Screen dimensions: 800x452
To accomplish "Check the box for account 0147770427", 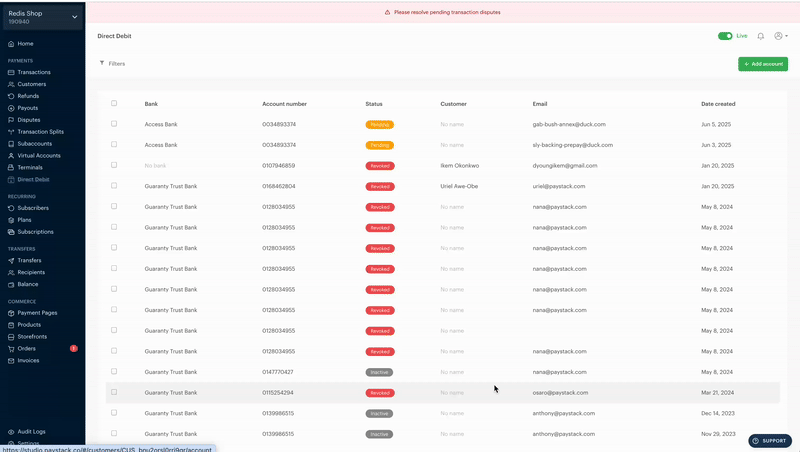I will click(114, 371).
